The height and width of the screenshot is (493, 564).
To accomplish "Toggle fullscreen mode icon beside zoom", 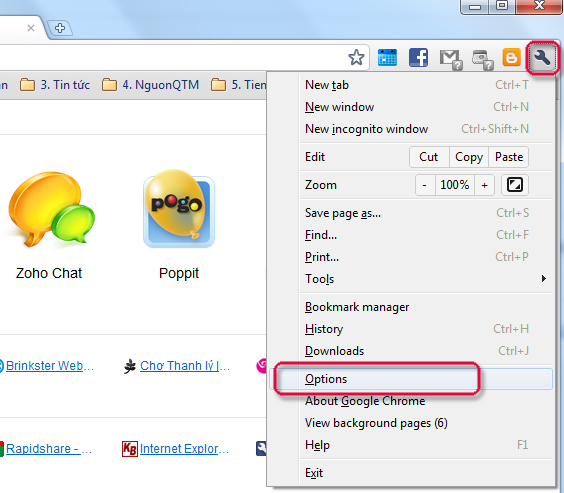I will click(x=514, y=185).
